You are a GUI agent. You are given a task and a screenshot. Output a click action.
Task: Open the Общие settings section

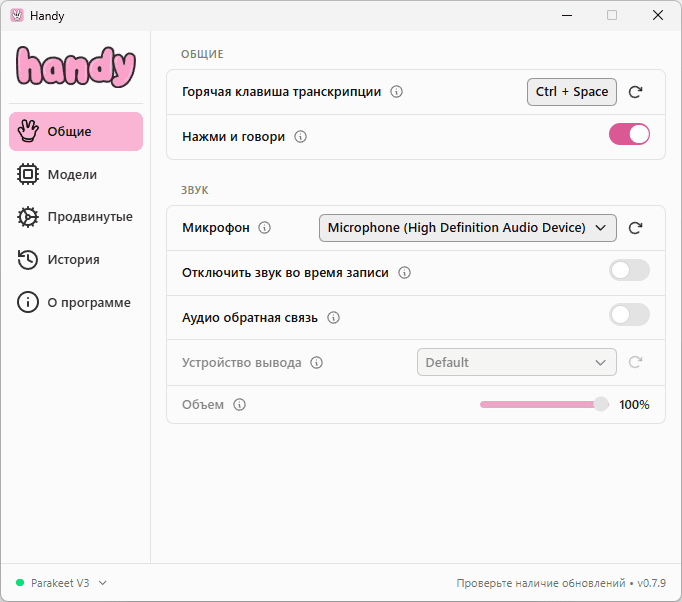[76, 131]
